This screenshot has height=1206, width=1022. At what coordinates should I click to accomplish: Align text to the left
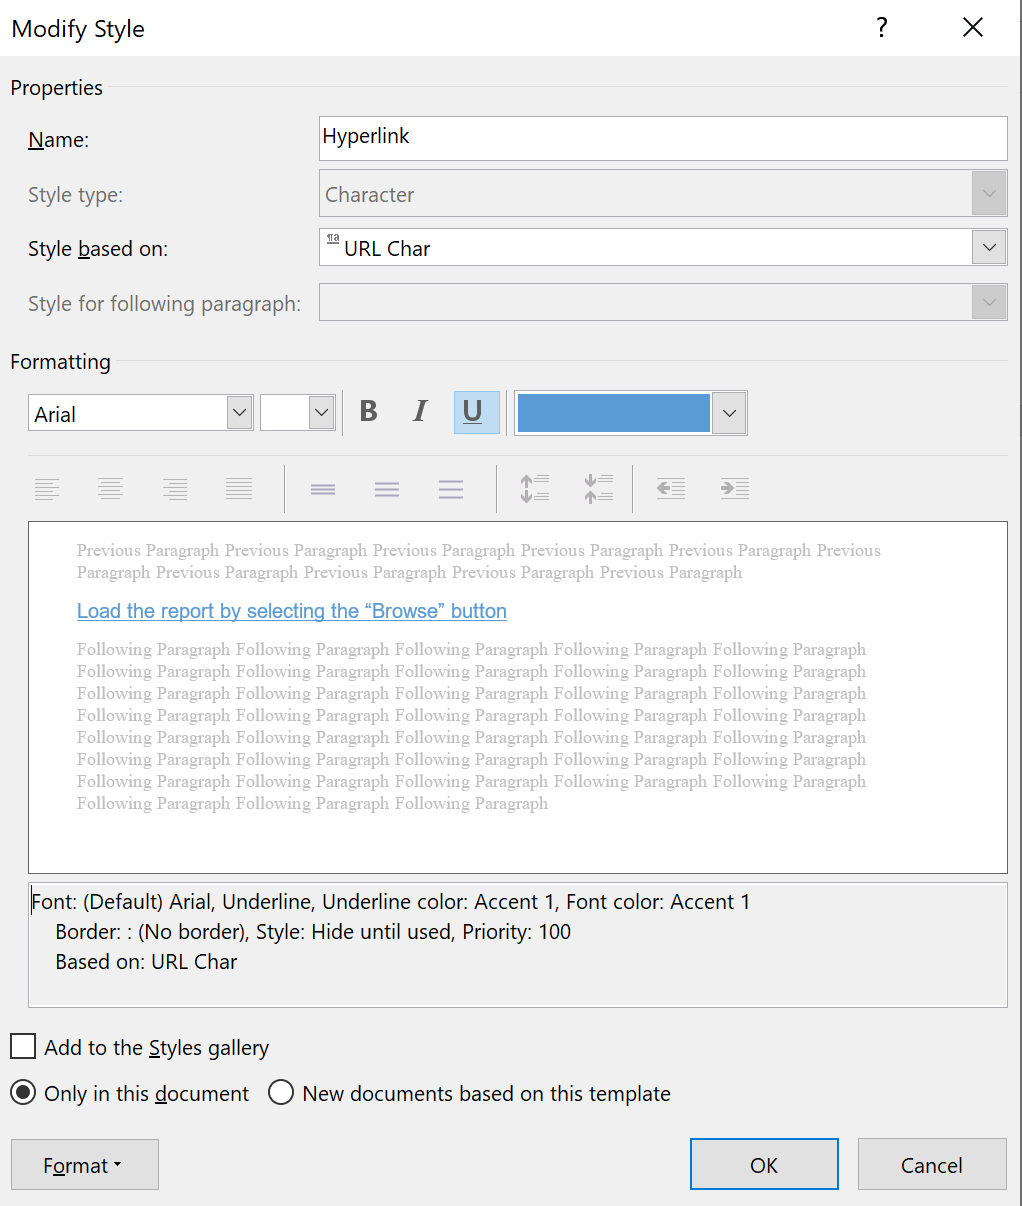[47, 489]
